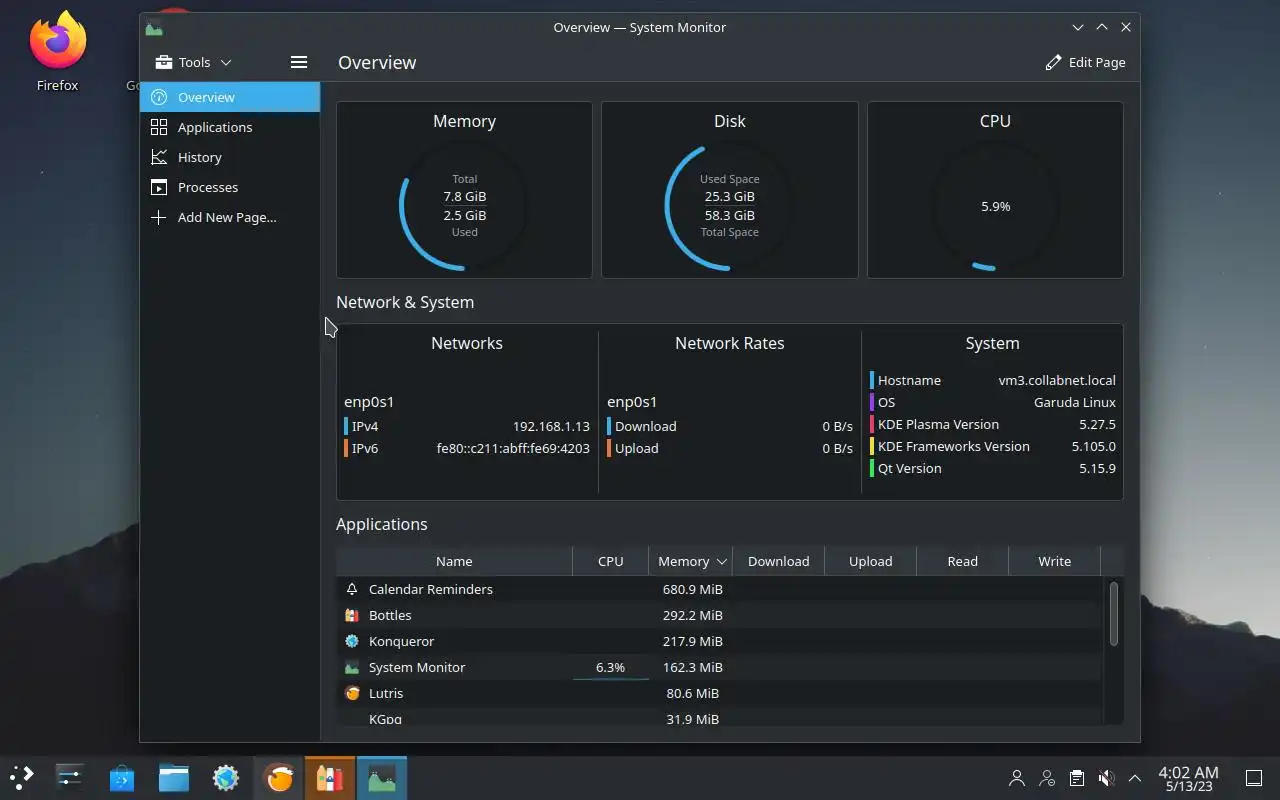Viewport: 1280px width, 800px height.
Task: Click the IPv4 address 192.168.1.13
Action: tap(551, 426)
